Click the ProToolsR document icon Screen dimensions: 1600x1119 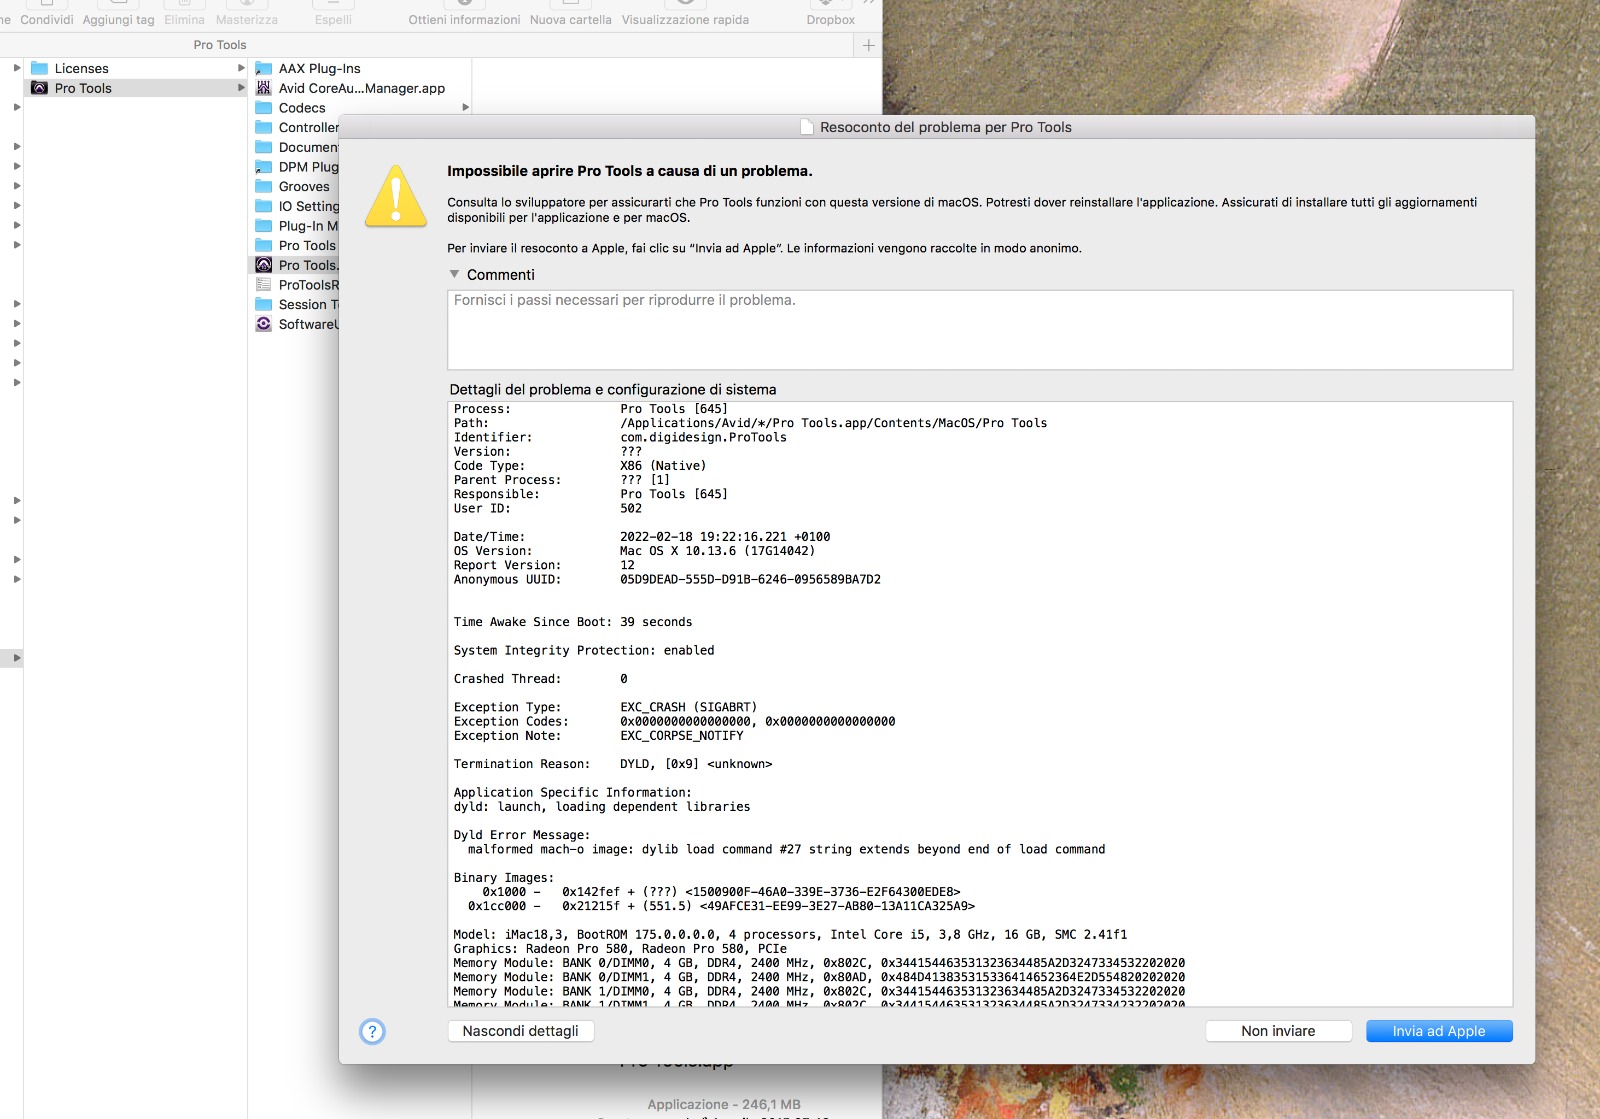click(x=264, y=285)
